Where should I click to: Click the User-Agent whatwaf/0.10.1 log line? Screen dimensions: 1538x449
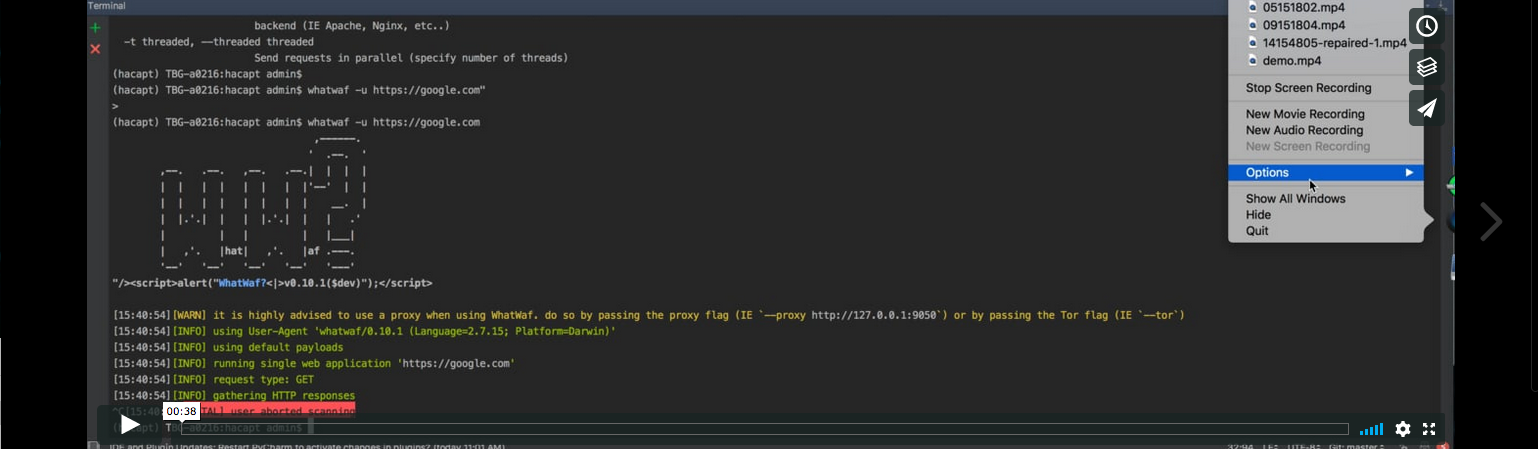[364, 331]
